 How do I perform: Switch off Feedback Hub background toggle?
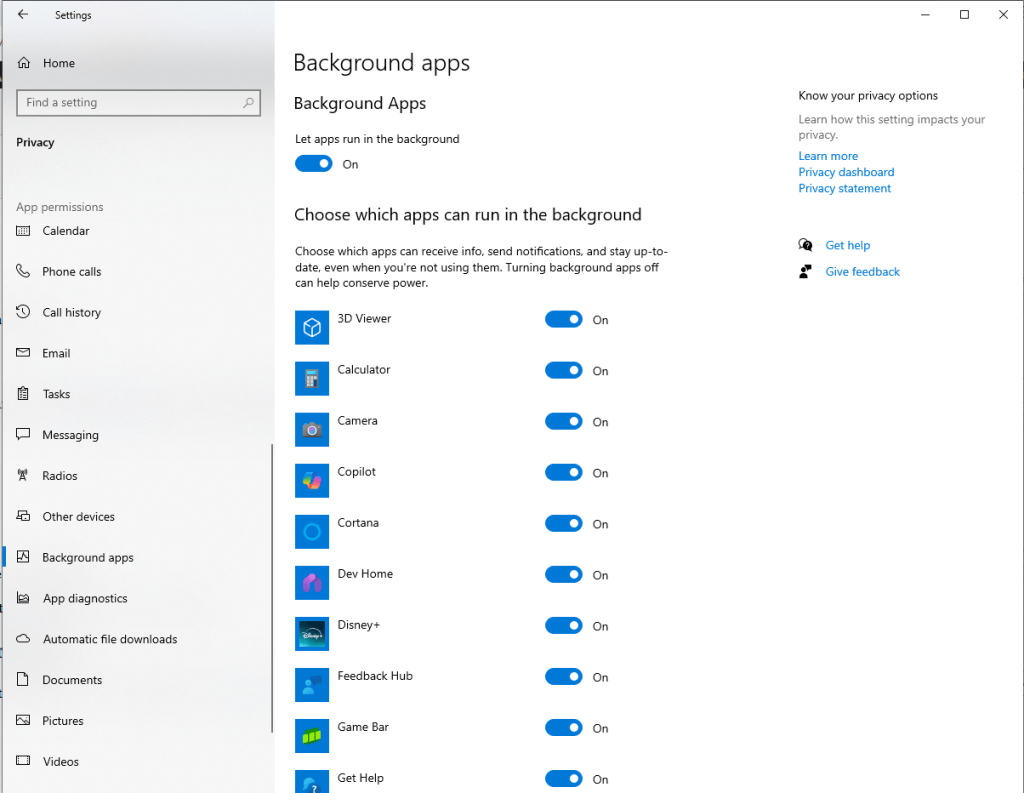(564, 677)
